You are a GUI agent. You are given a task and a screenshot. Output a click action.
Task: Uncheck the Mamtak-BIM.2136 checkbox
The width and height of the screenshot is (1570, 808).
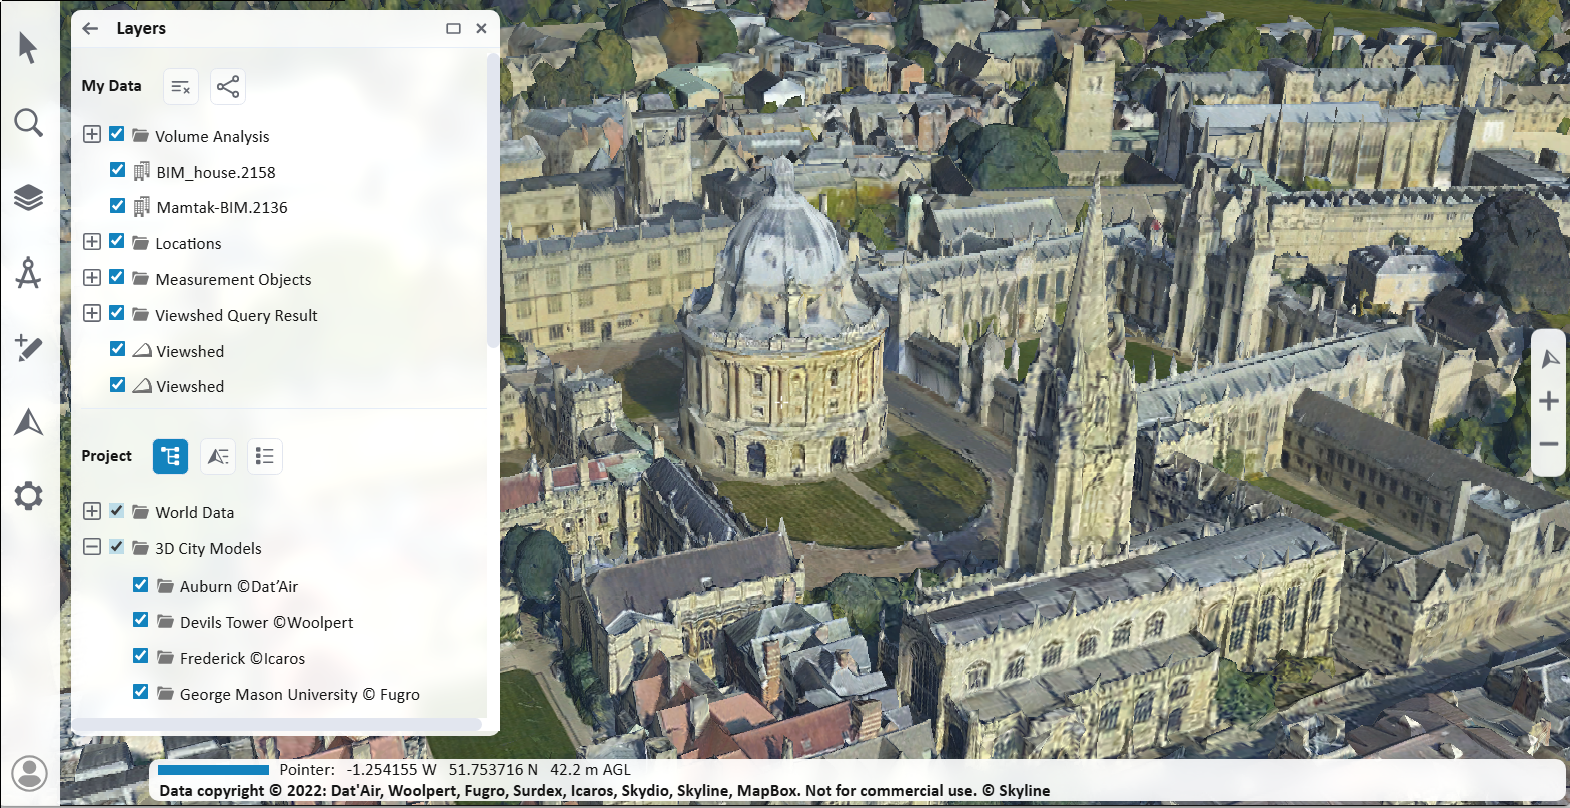[x=117, y=205]
